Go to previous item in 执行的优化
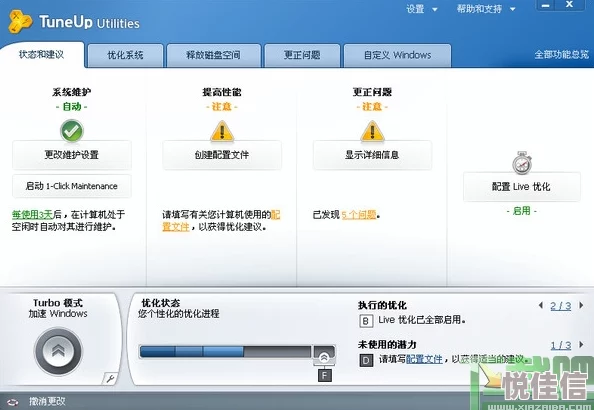Viewport: 594px width, 410px height. (541, 305)
